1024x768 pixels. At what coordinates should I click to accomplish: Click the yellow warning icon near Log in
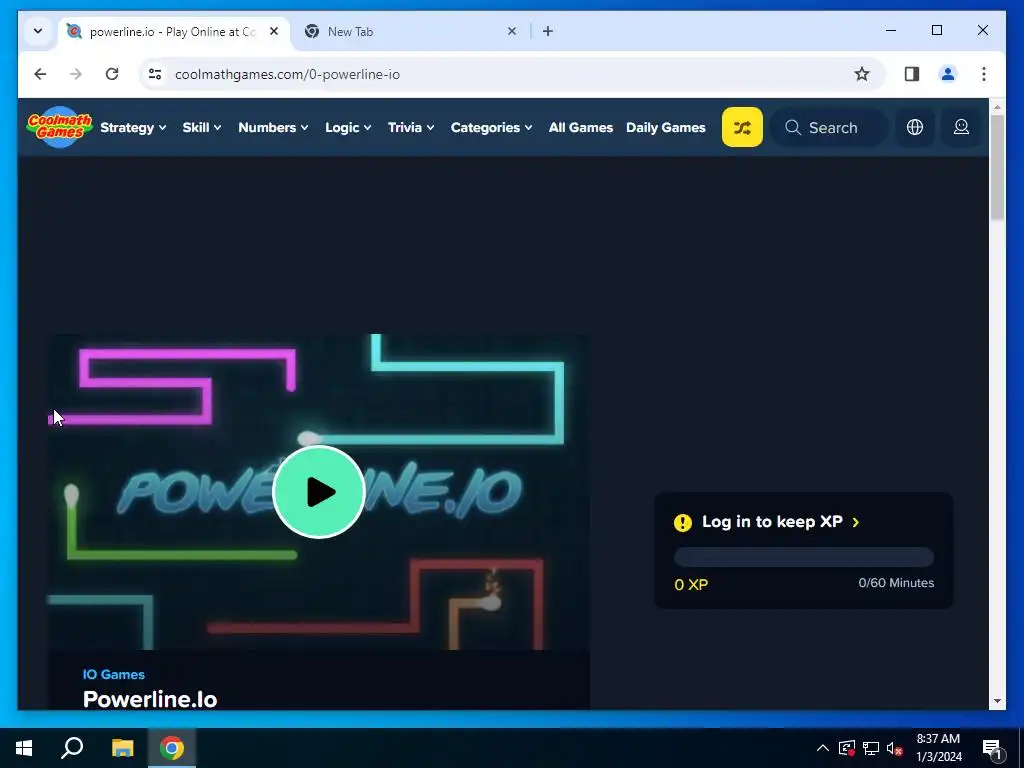[x=682, y=522]
